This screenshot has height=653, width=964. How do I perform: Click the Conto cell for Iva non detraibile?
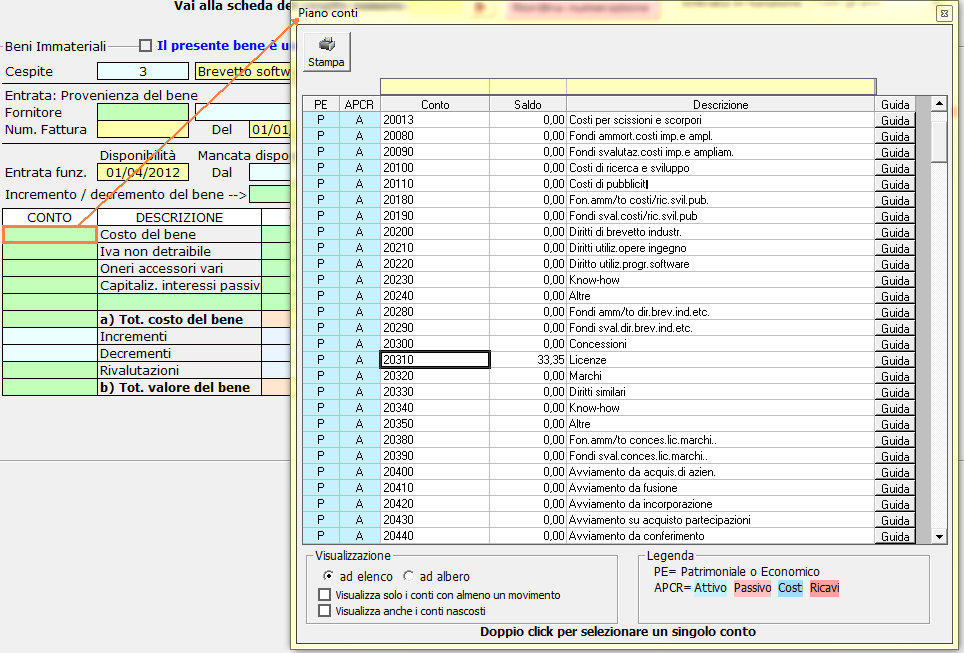pyautogui.click(x=50, y=251)
